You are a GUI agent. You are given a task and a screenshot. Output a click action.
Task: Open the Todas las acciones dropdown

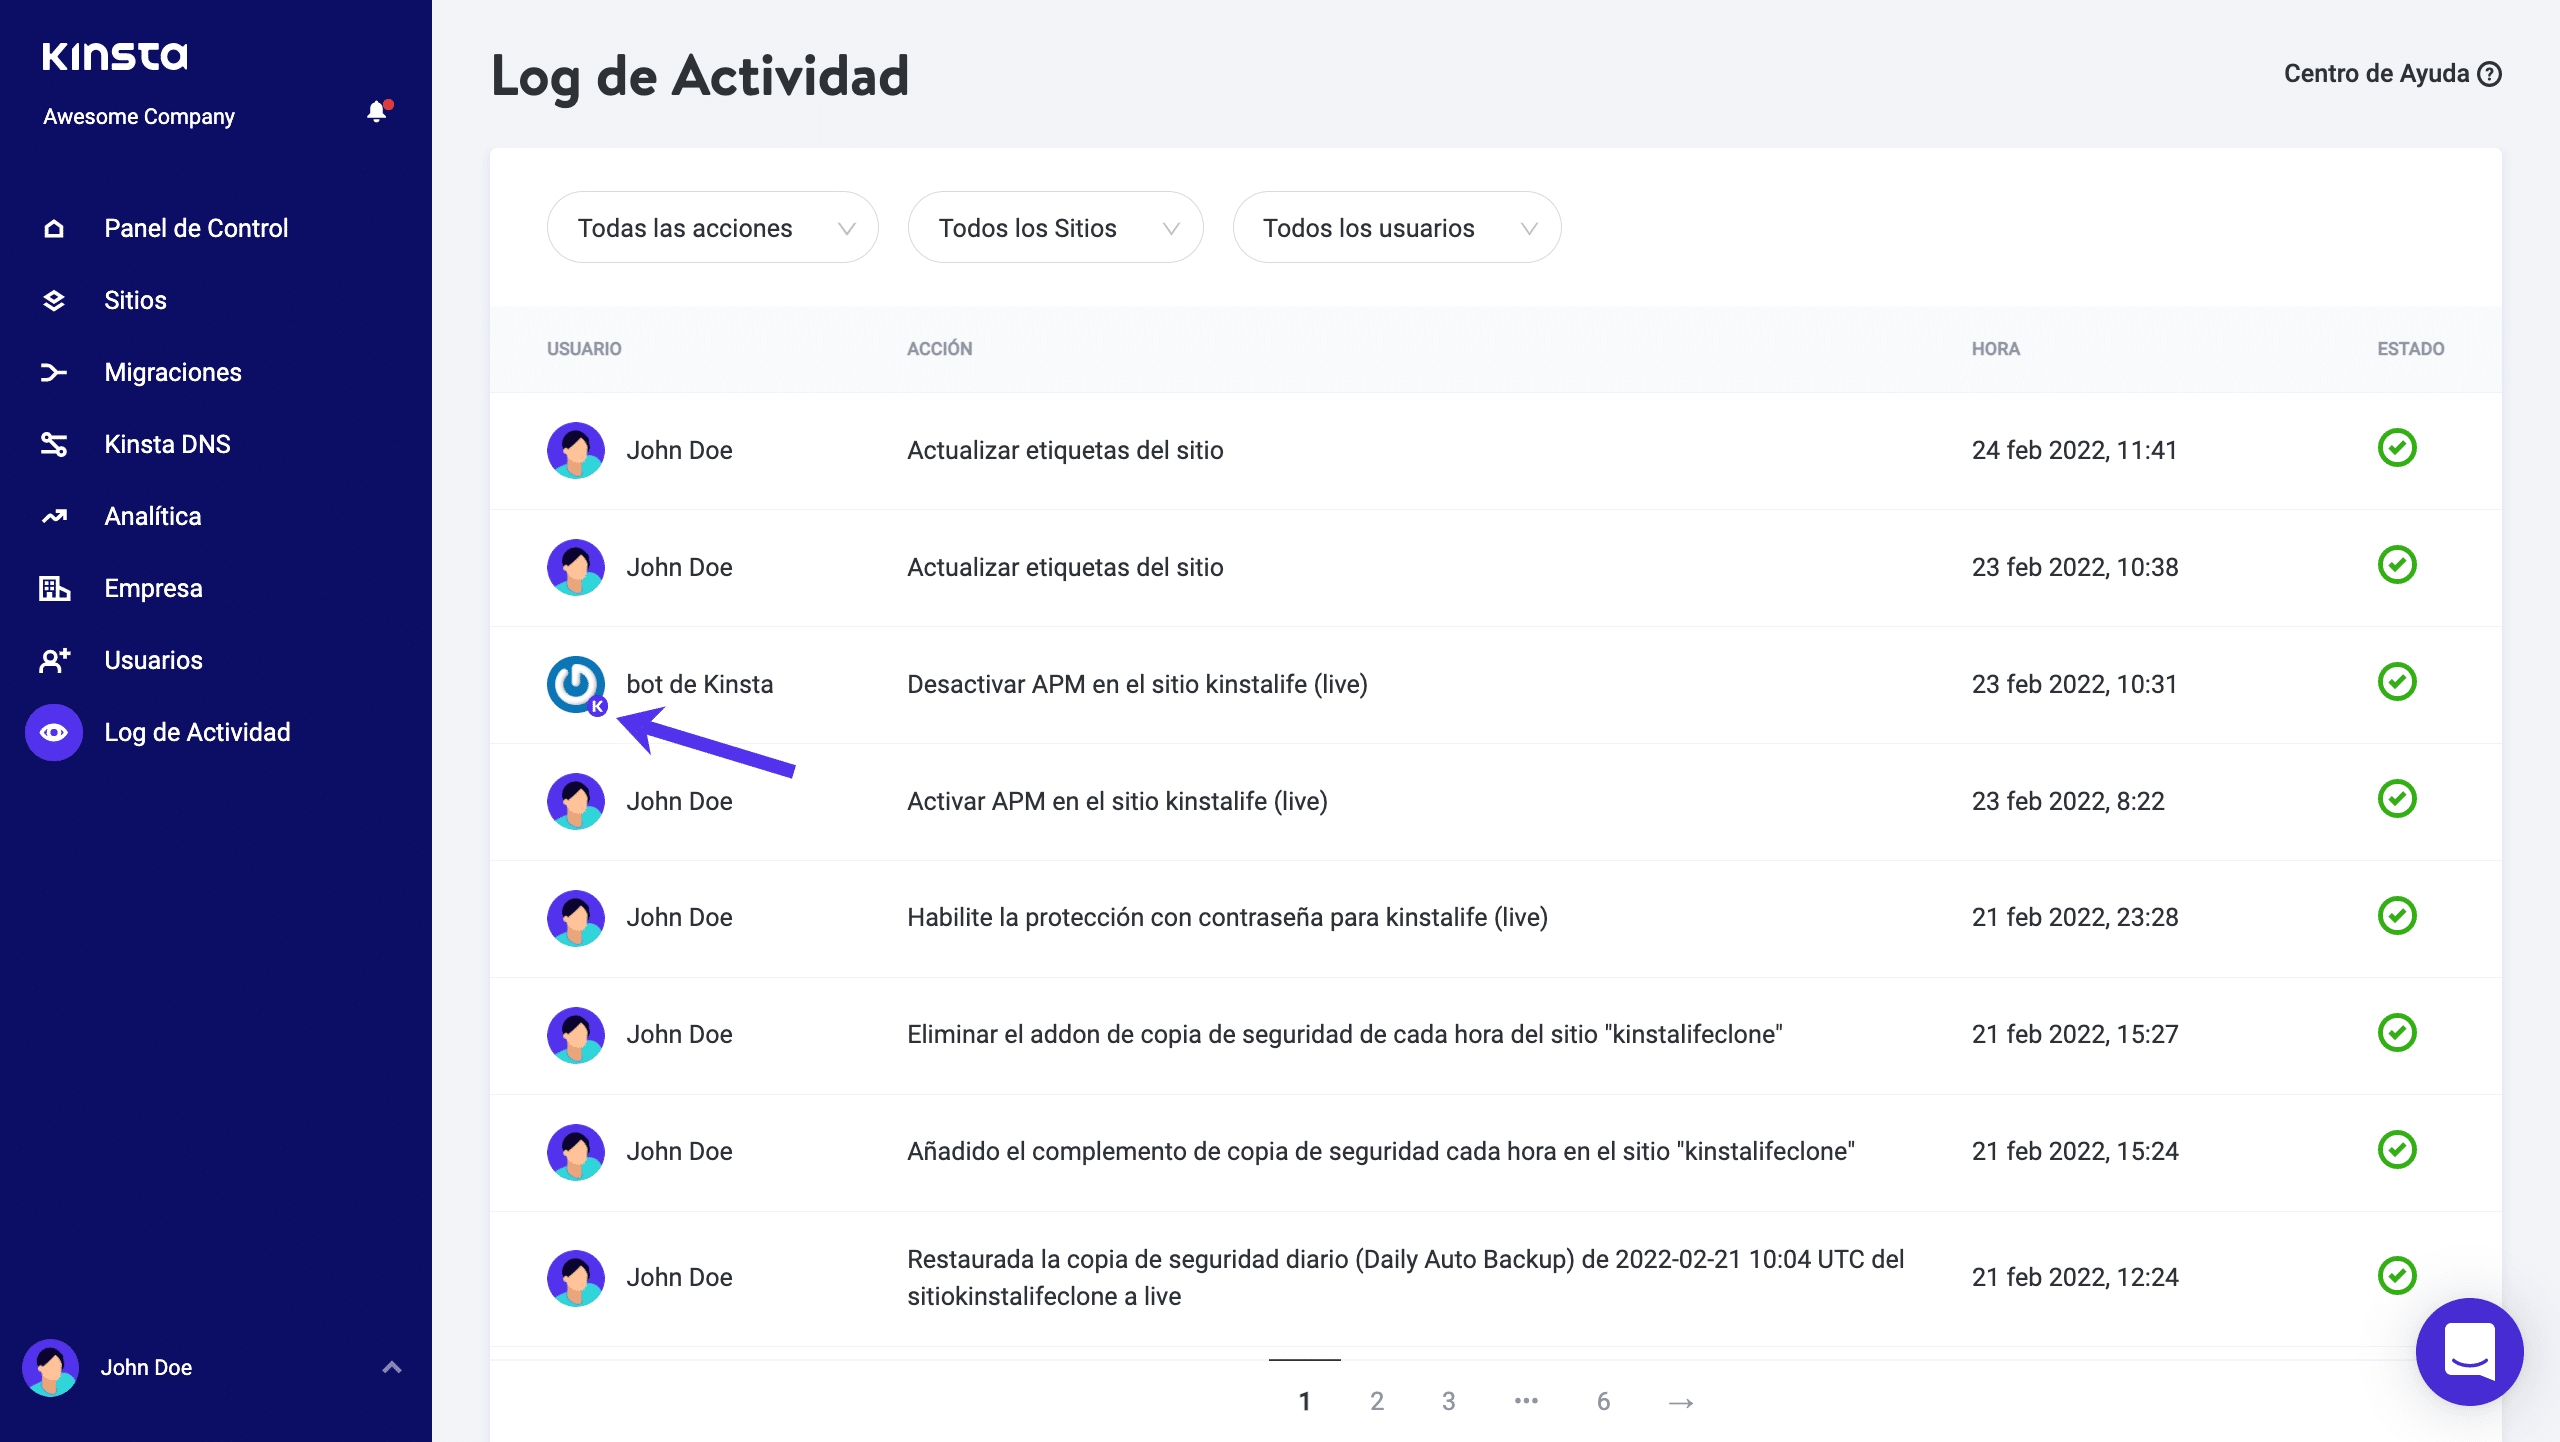pyautogui.click(x=712, y=228)
